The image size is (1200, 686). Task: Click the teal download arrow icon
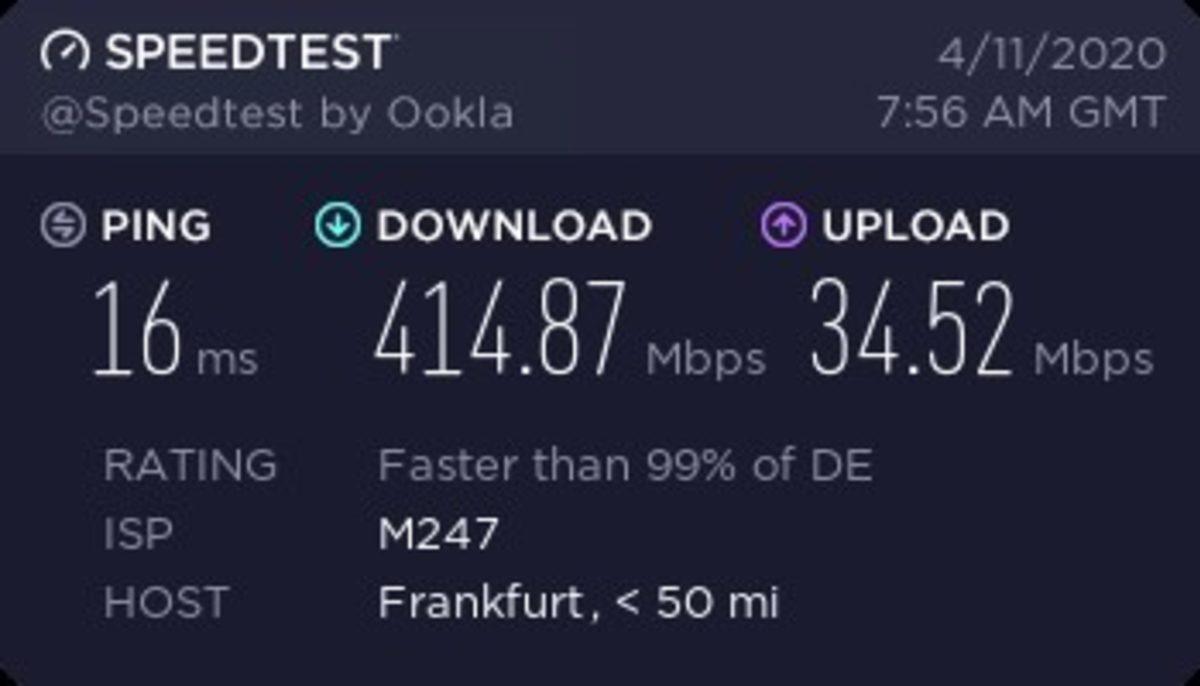(x=337, y=226)
